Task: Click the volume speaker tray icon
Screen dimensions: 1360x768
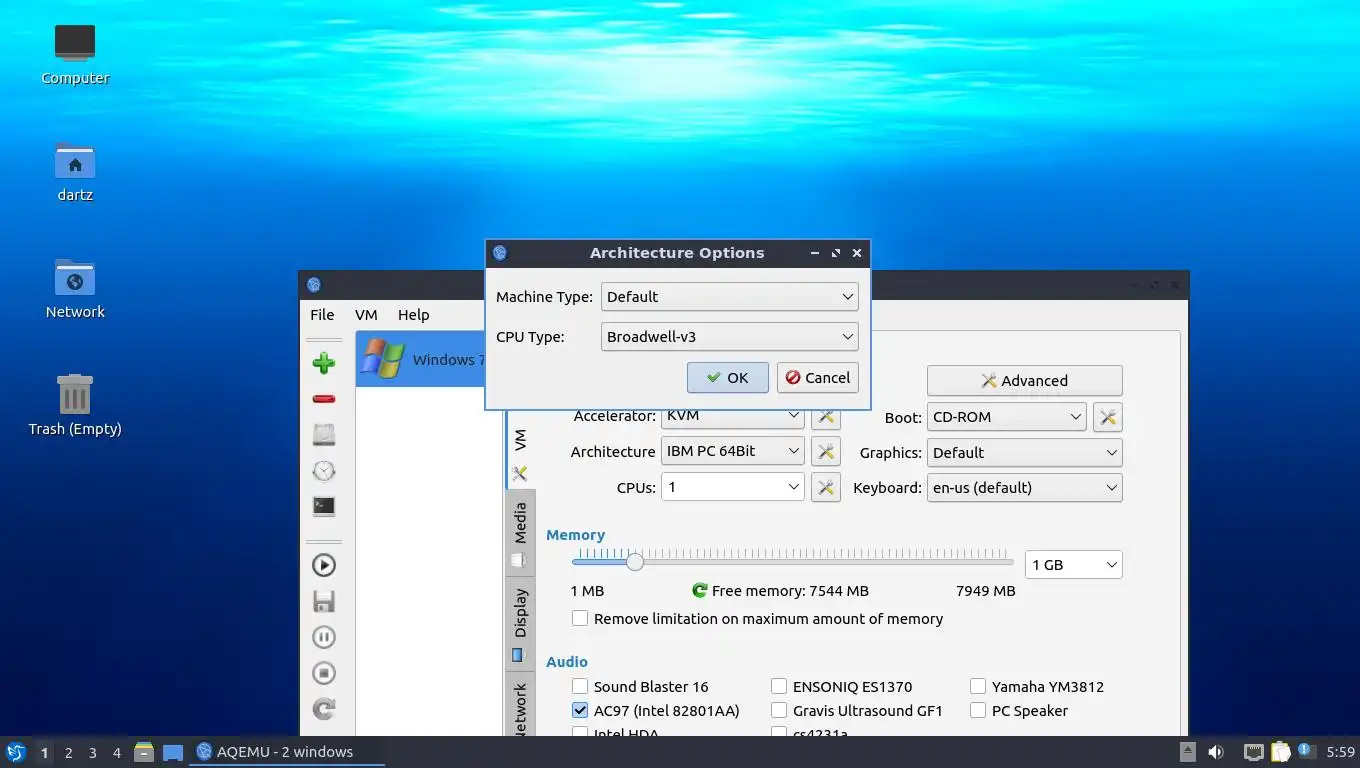Action: pyautogui.click(x=1216, y=752)
